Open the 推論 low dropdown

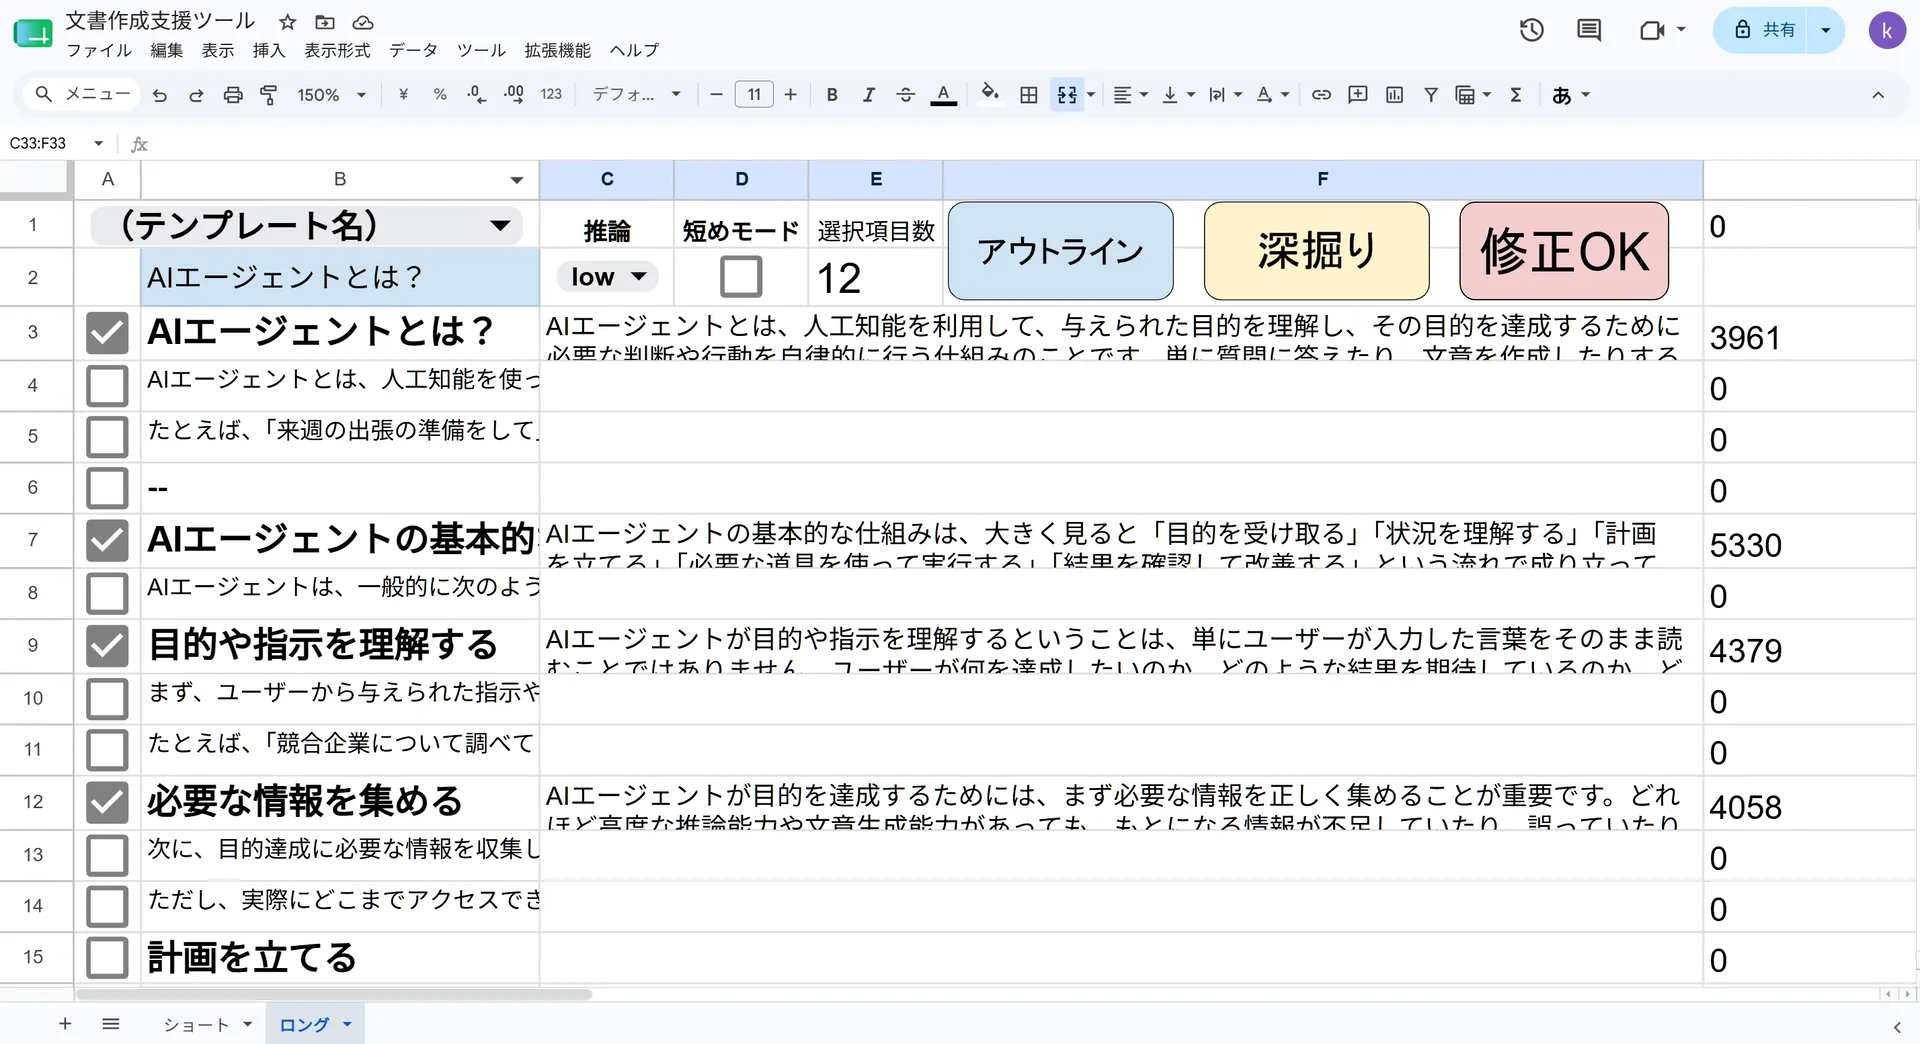click(x=607, y=277)
